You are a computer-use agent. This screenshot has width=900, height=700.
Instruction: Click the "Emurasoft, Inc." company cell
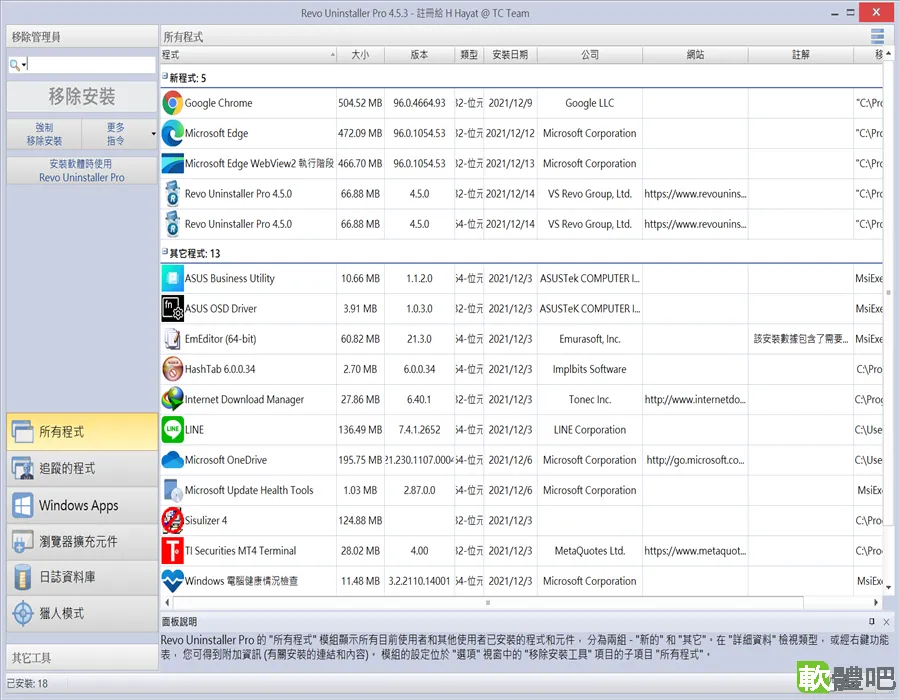(589, 339)
